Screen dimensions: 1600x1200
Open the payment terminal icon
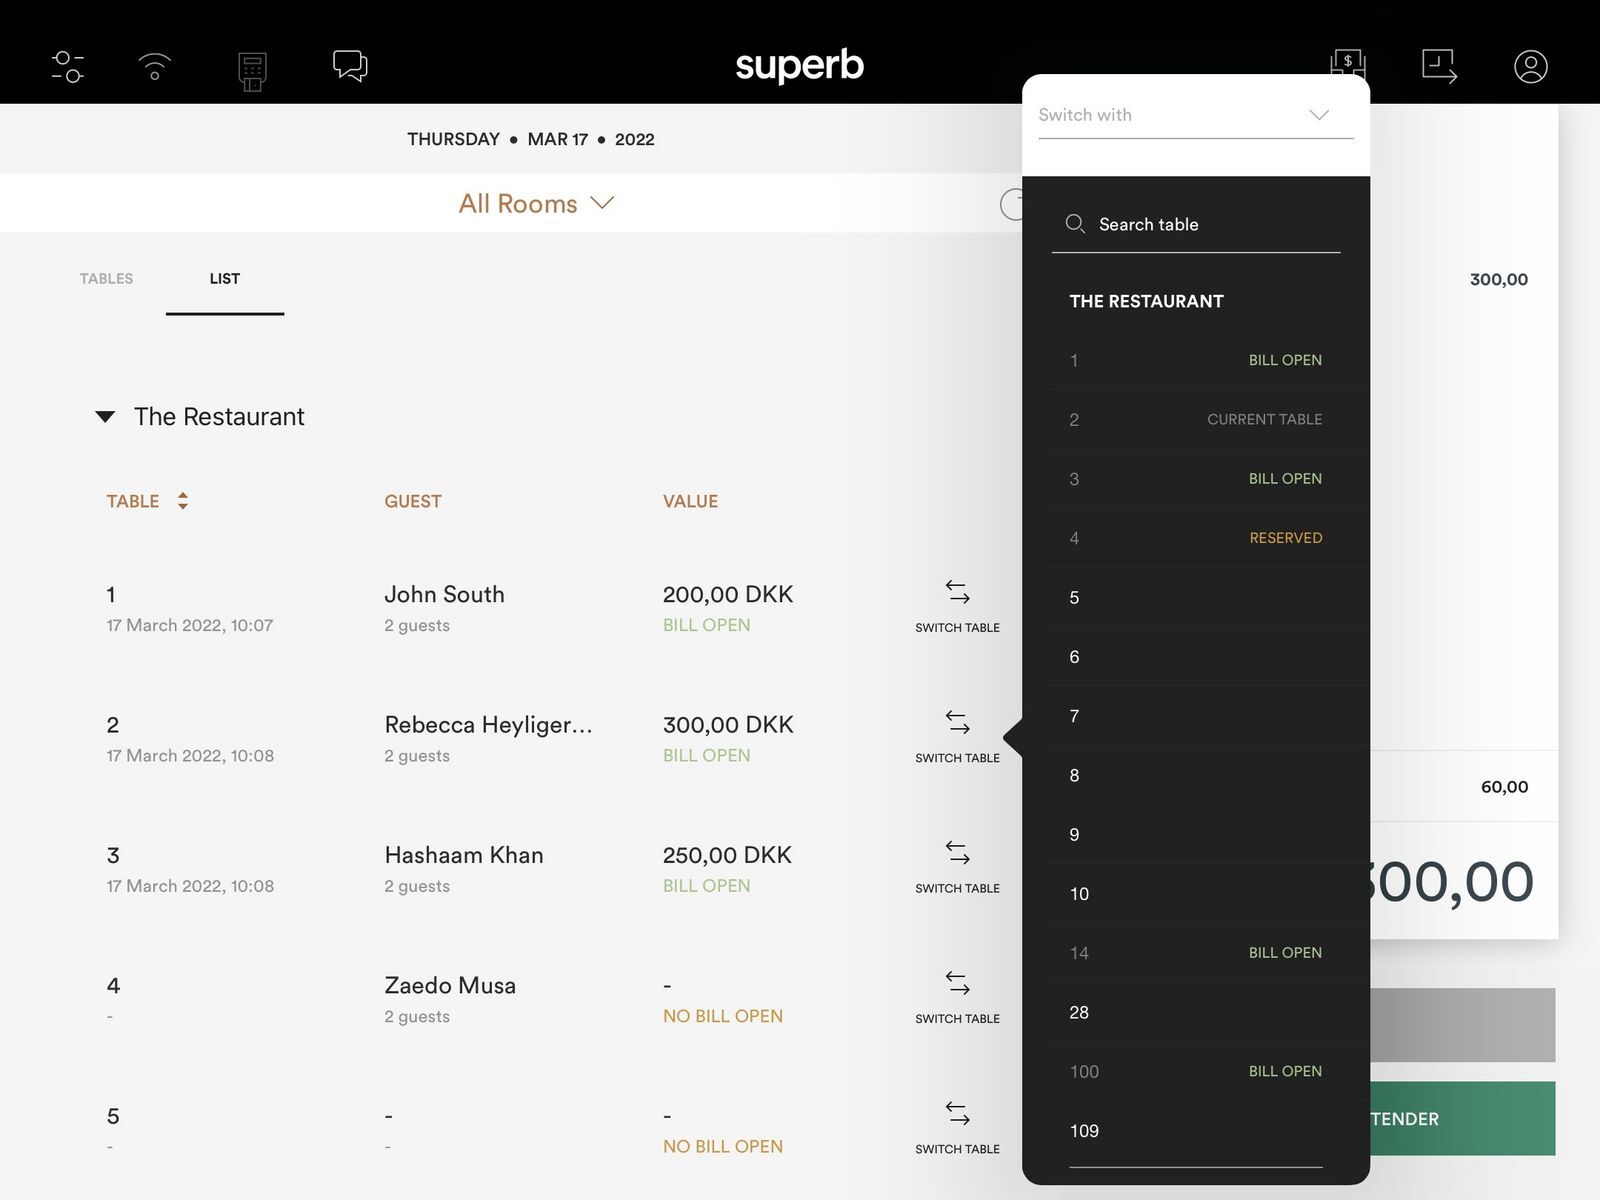pos(252,71)
